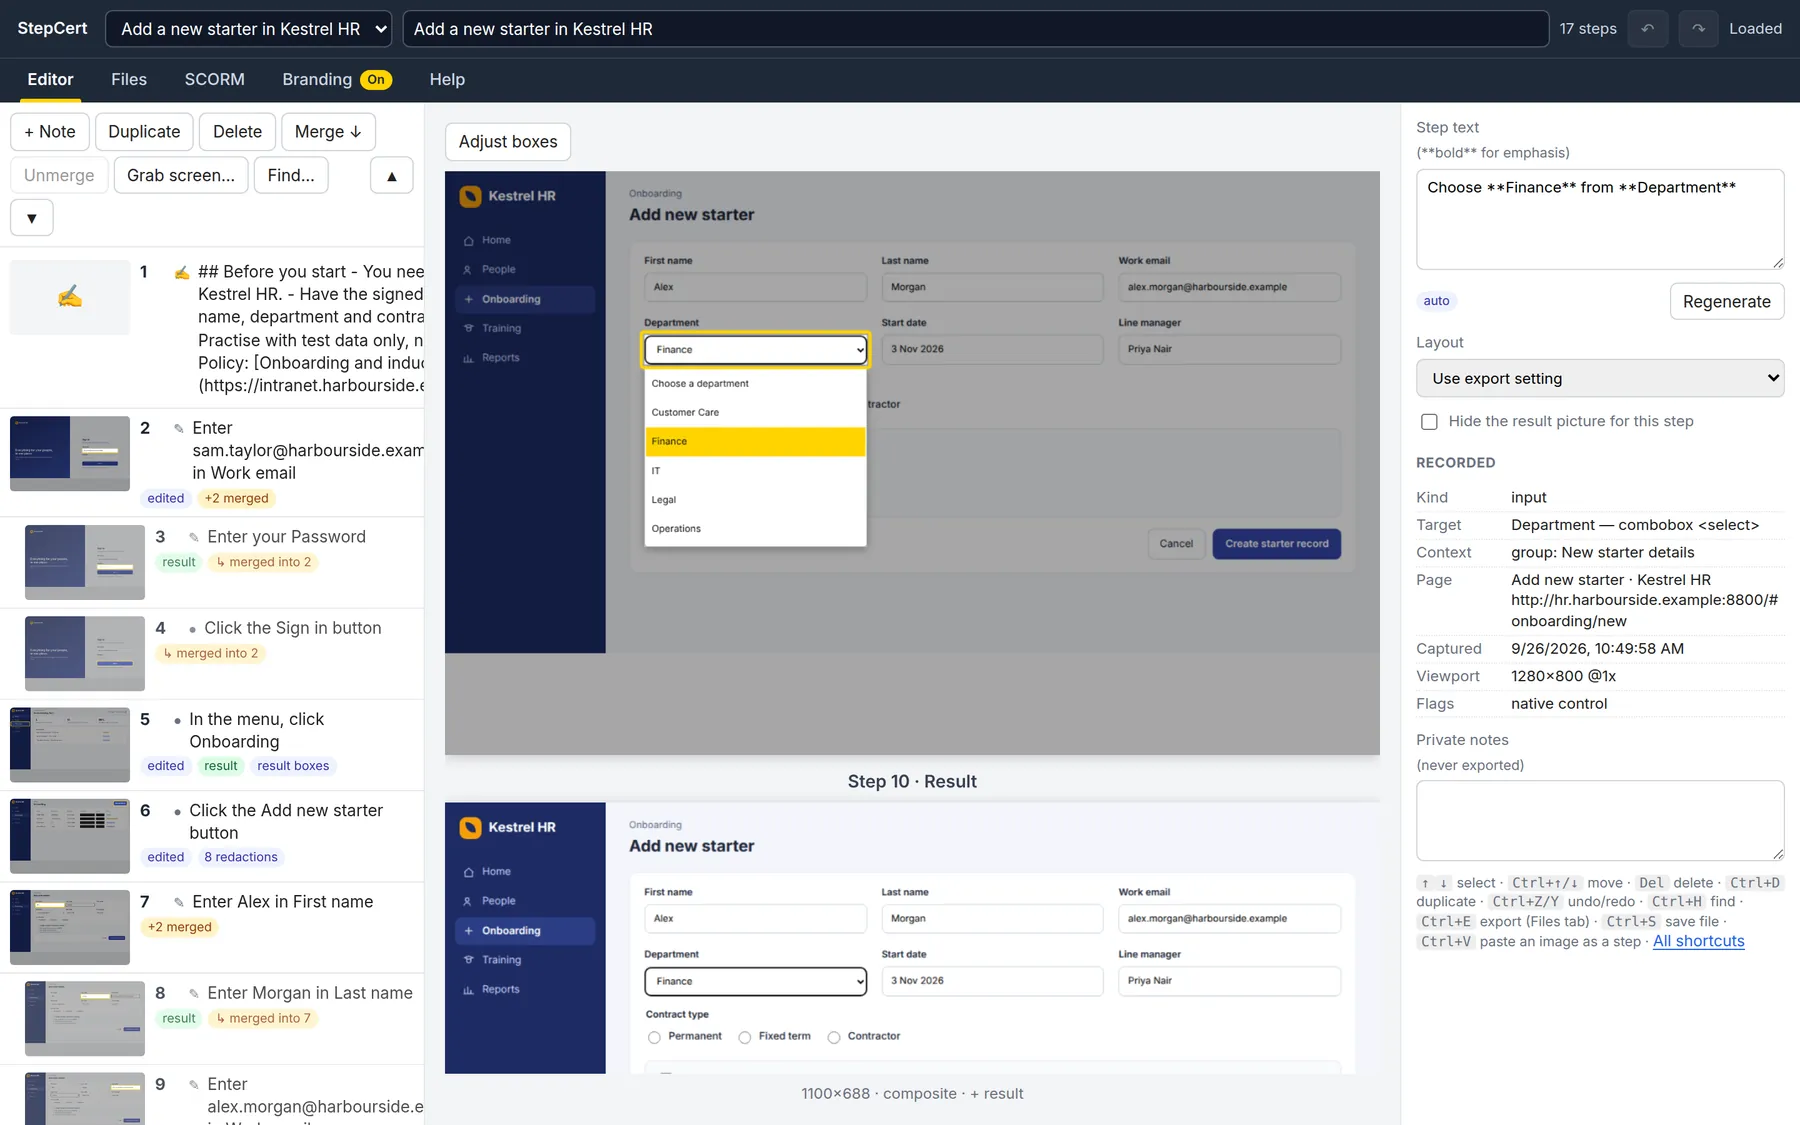Click the Department select in result picture
Image resolution: width=1800 pixels, height=1125 pixels.
coord(755,981)
